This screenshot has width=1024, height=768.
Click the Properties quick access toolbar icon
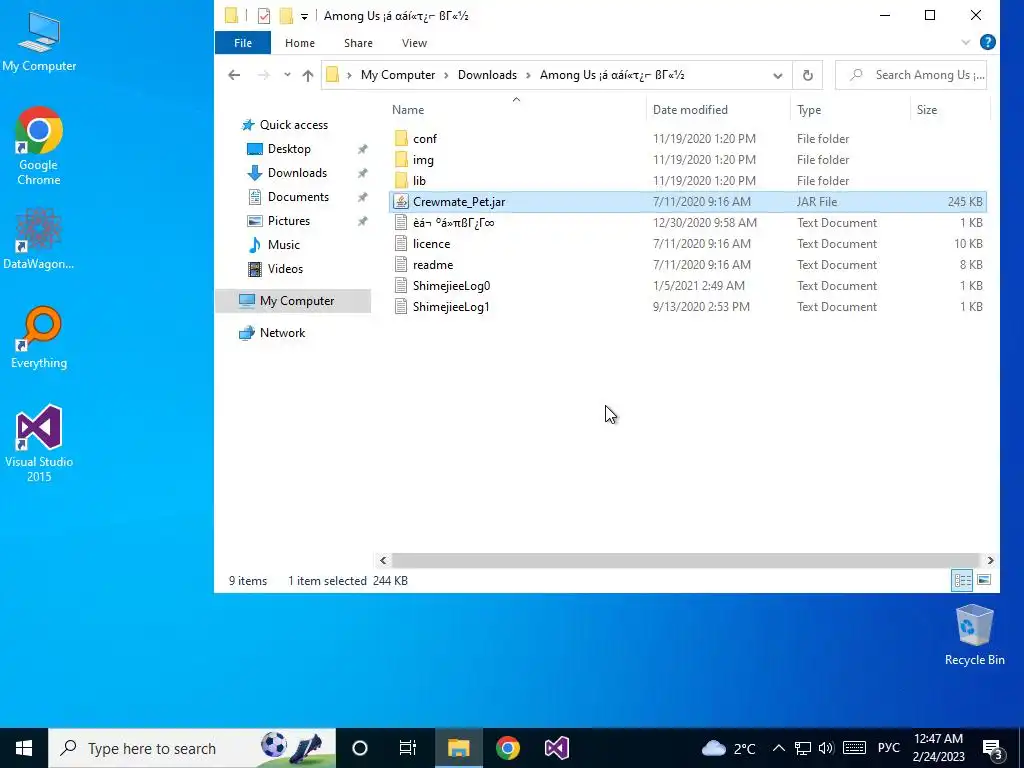click(x=264, y=16)
